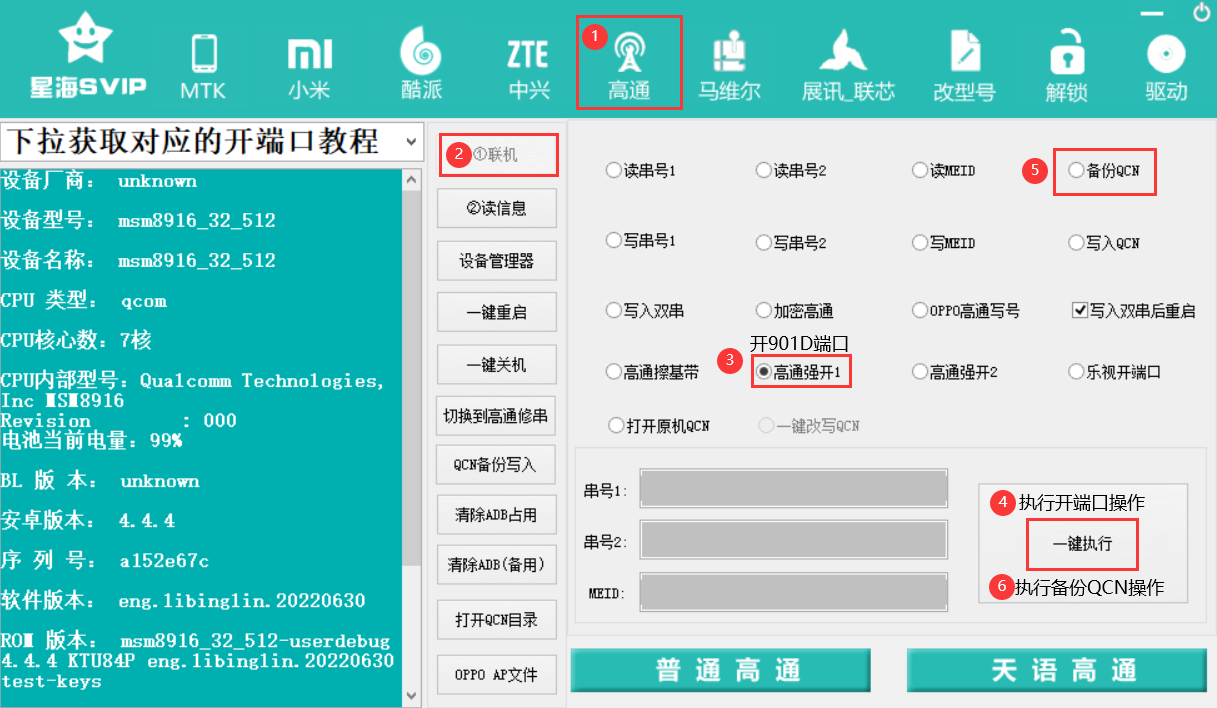
Task: Toggle the 写入双串后重启 checkbox
Action: click(1133, 311)
